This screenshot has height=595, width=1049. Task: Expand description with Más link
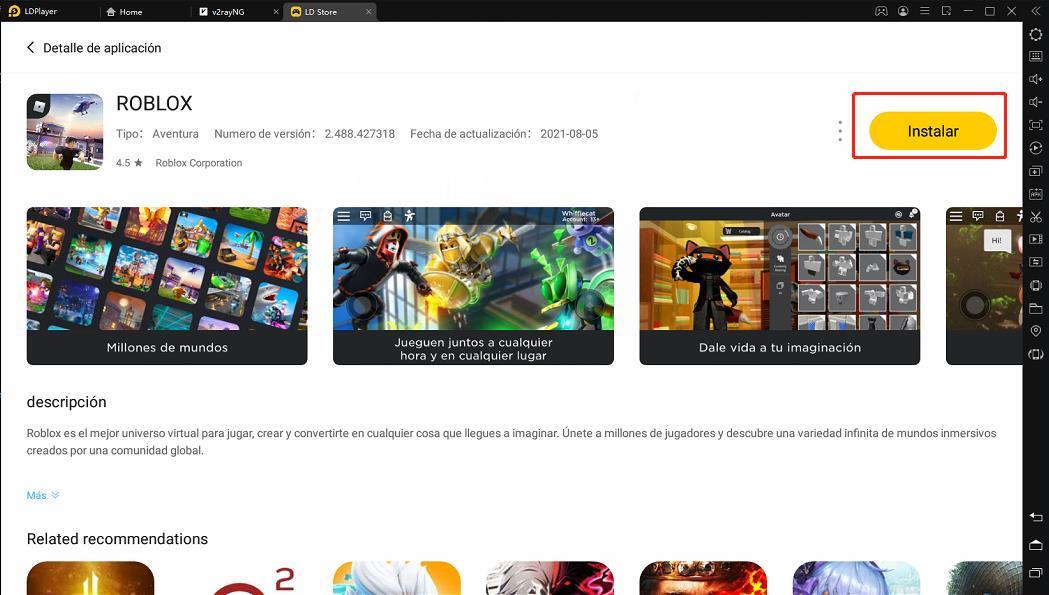[43, 495]
